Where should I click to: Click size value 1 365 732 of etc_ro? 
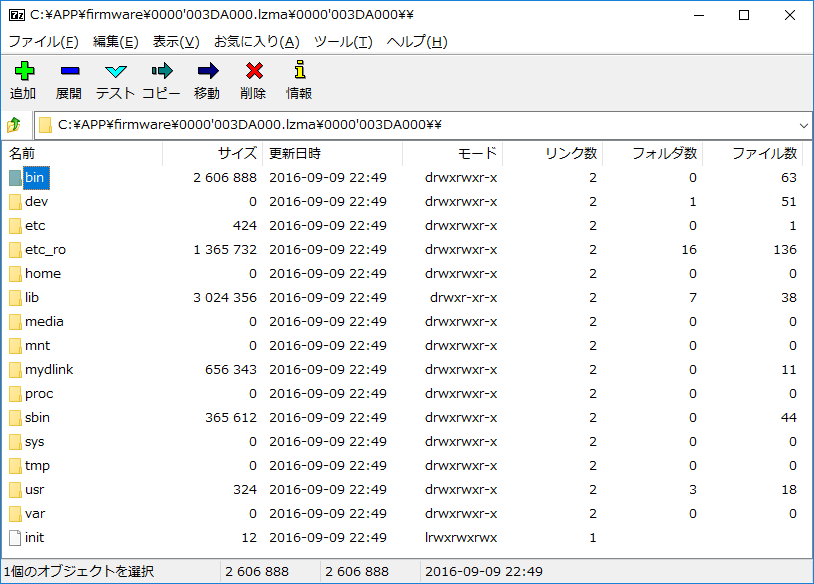click(225, 250)
